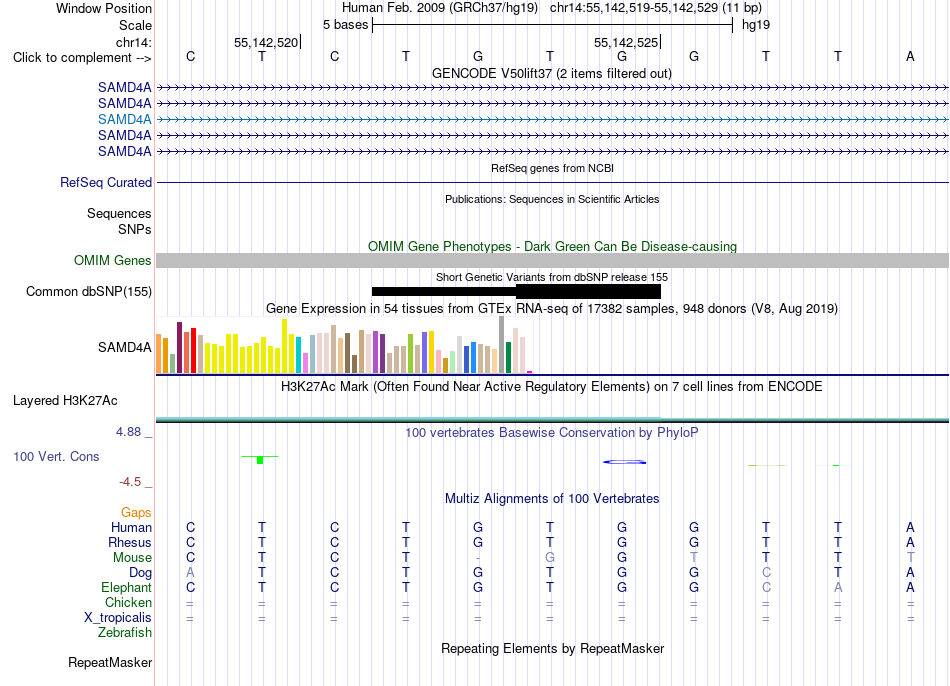
Task: Select the Zebrafish species label
Action: pyautogui.click(x=125, y=633)
